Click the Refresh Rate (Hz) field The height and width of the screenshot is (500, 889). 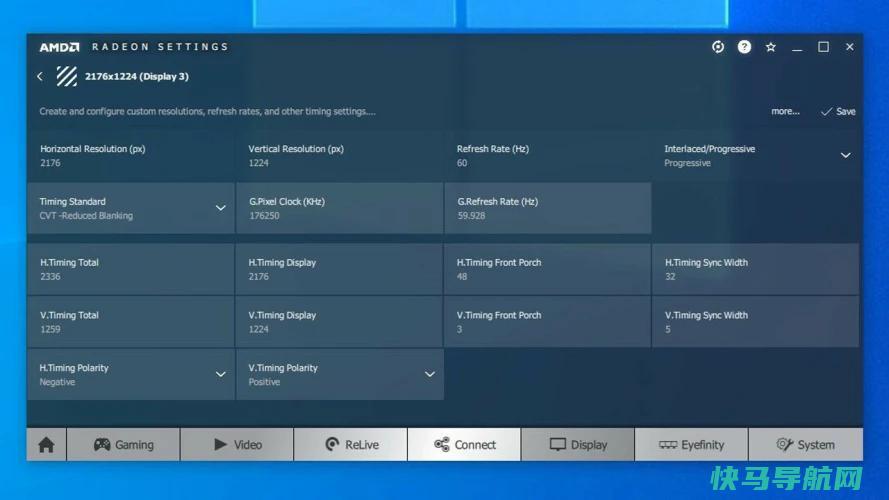tap(548, 155)
